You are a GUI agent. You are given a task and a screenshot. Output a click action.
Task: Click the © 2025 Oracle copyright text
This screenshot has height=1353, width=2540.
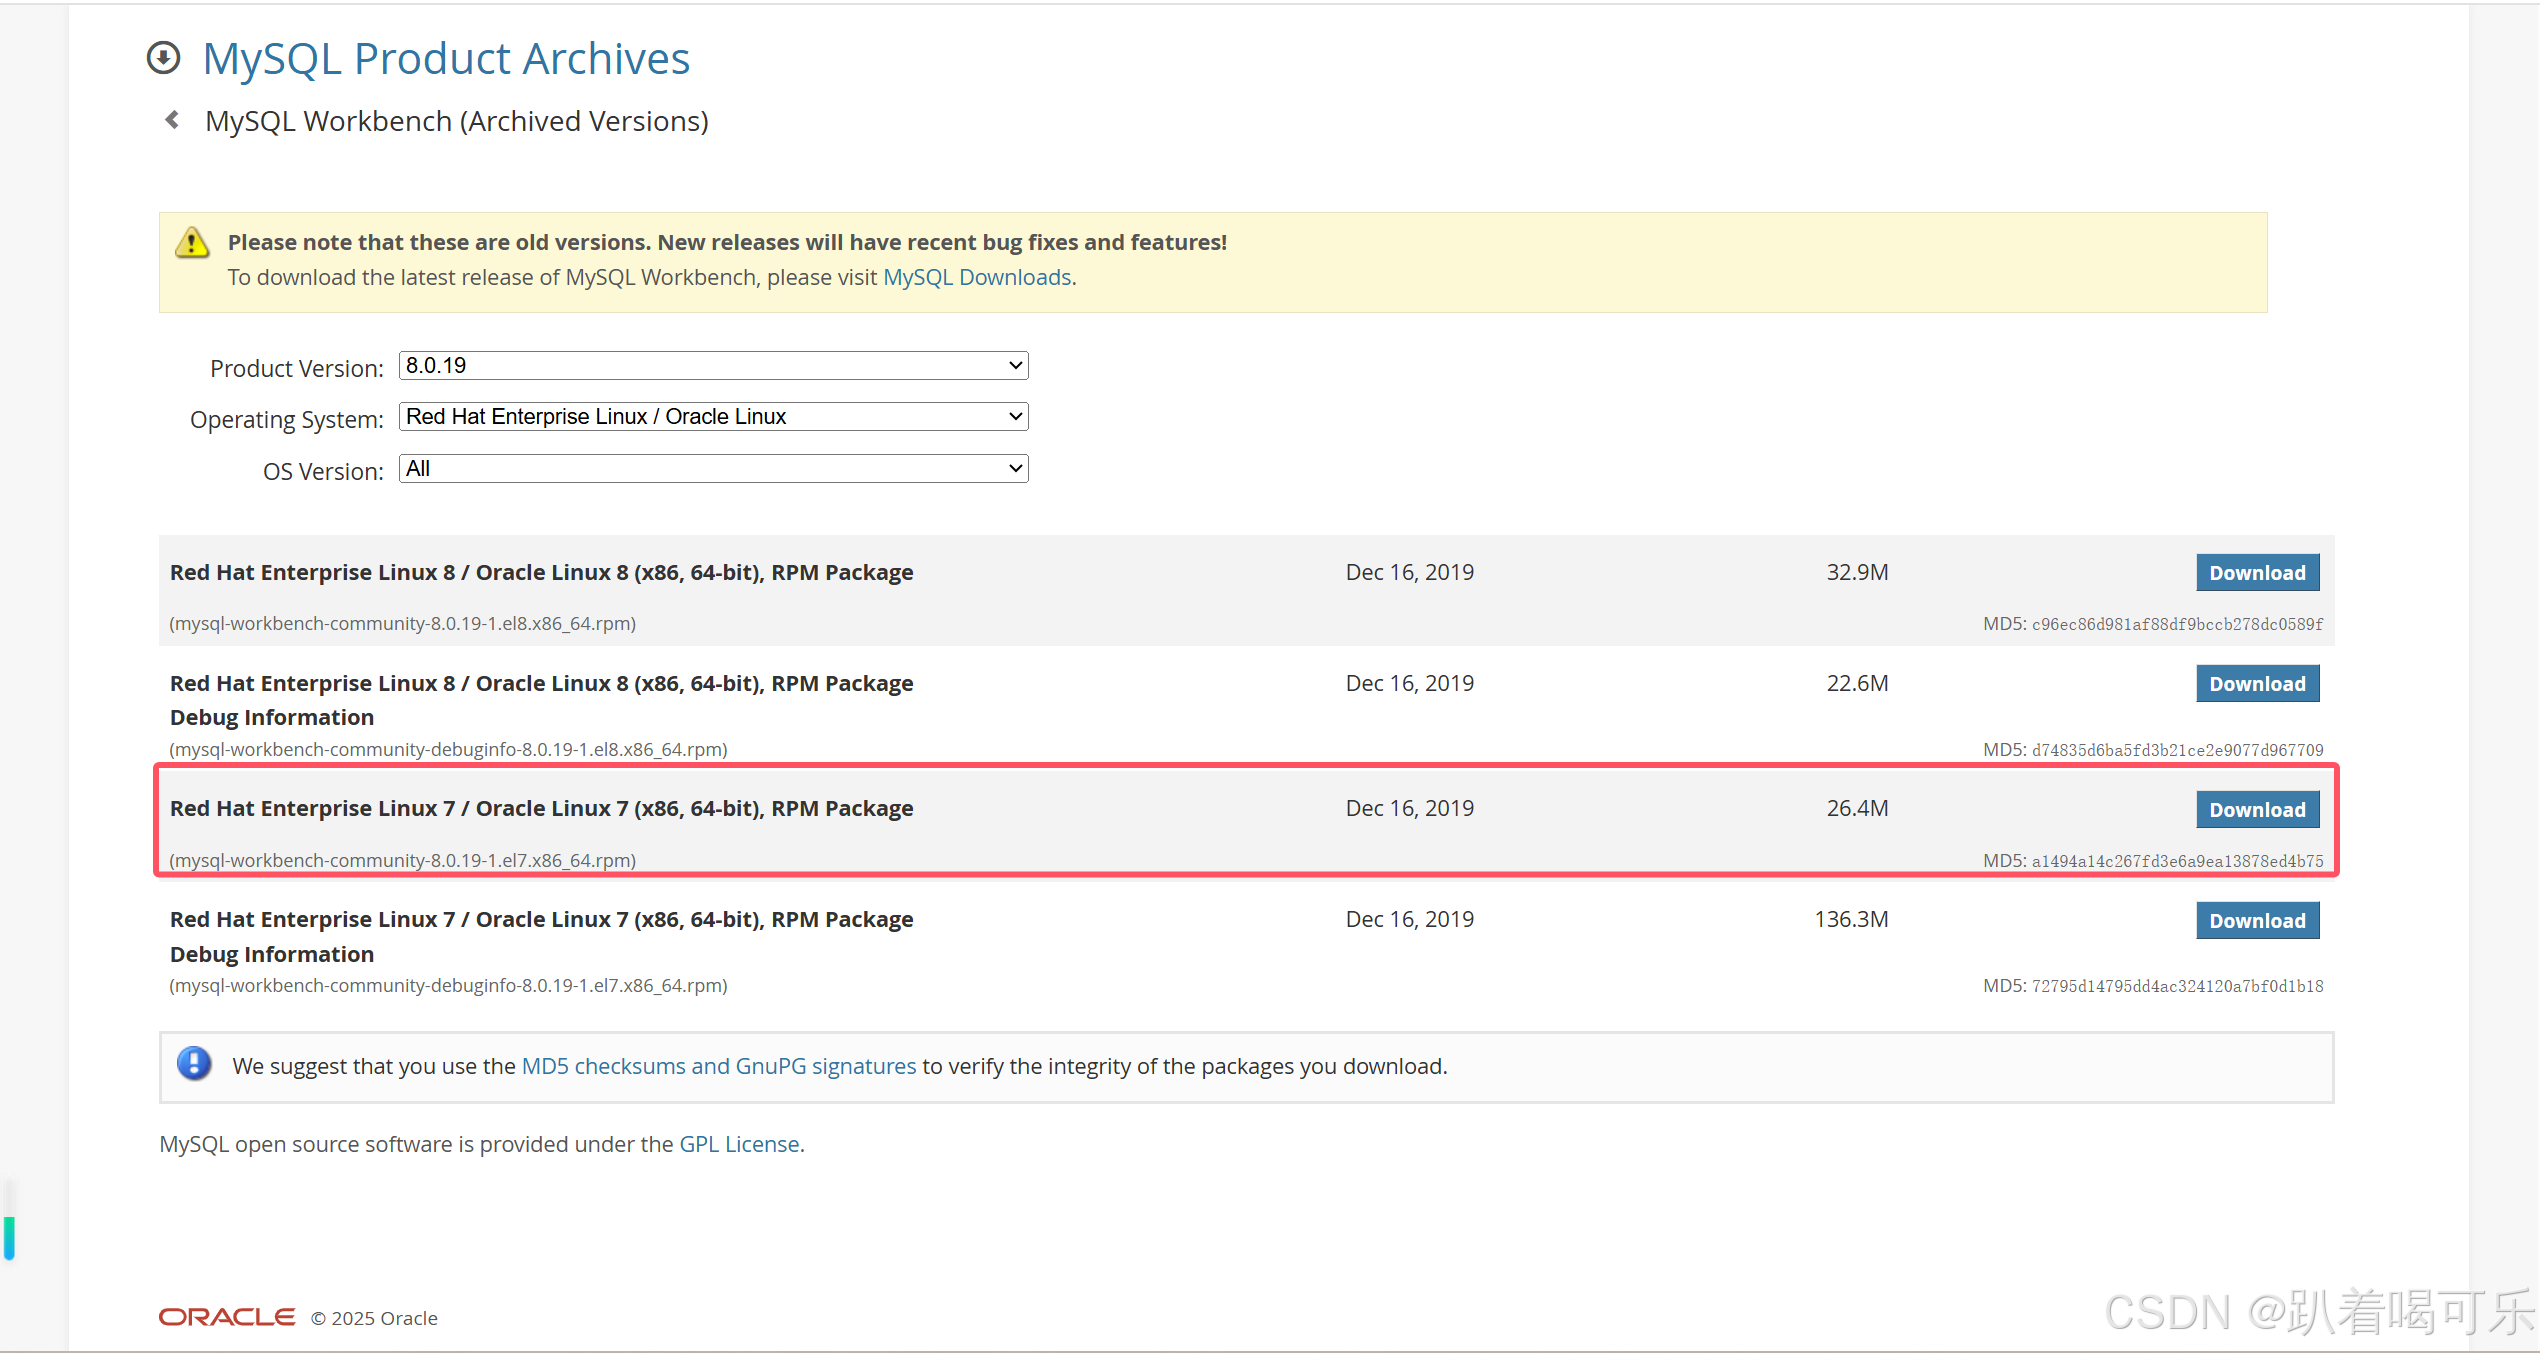point(374,1318)
